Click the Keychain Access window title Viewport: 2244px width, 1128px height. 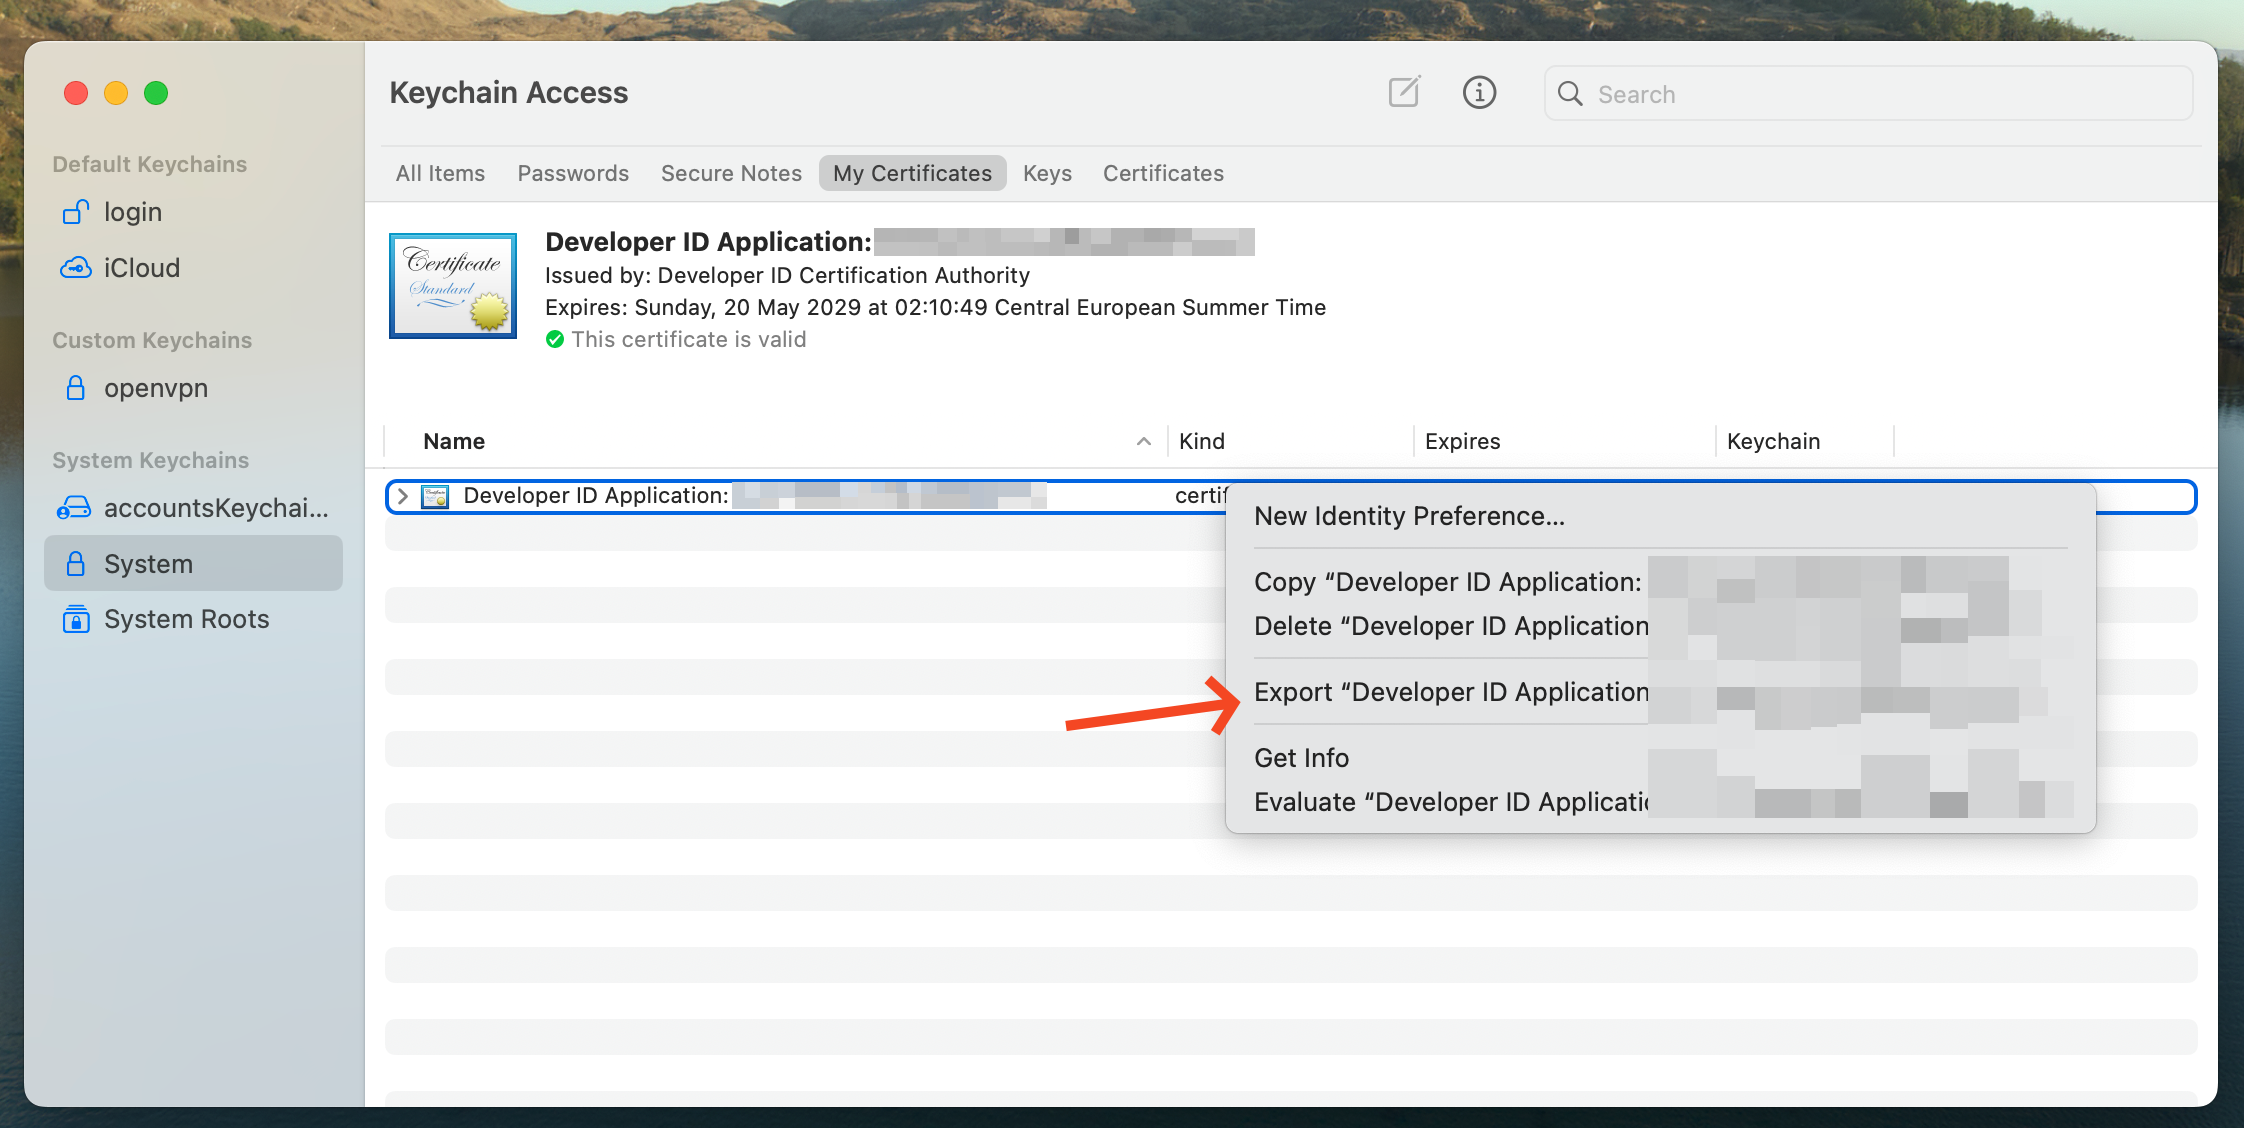(x=509, y=93)
